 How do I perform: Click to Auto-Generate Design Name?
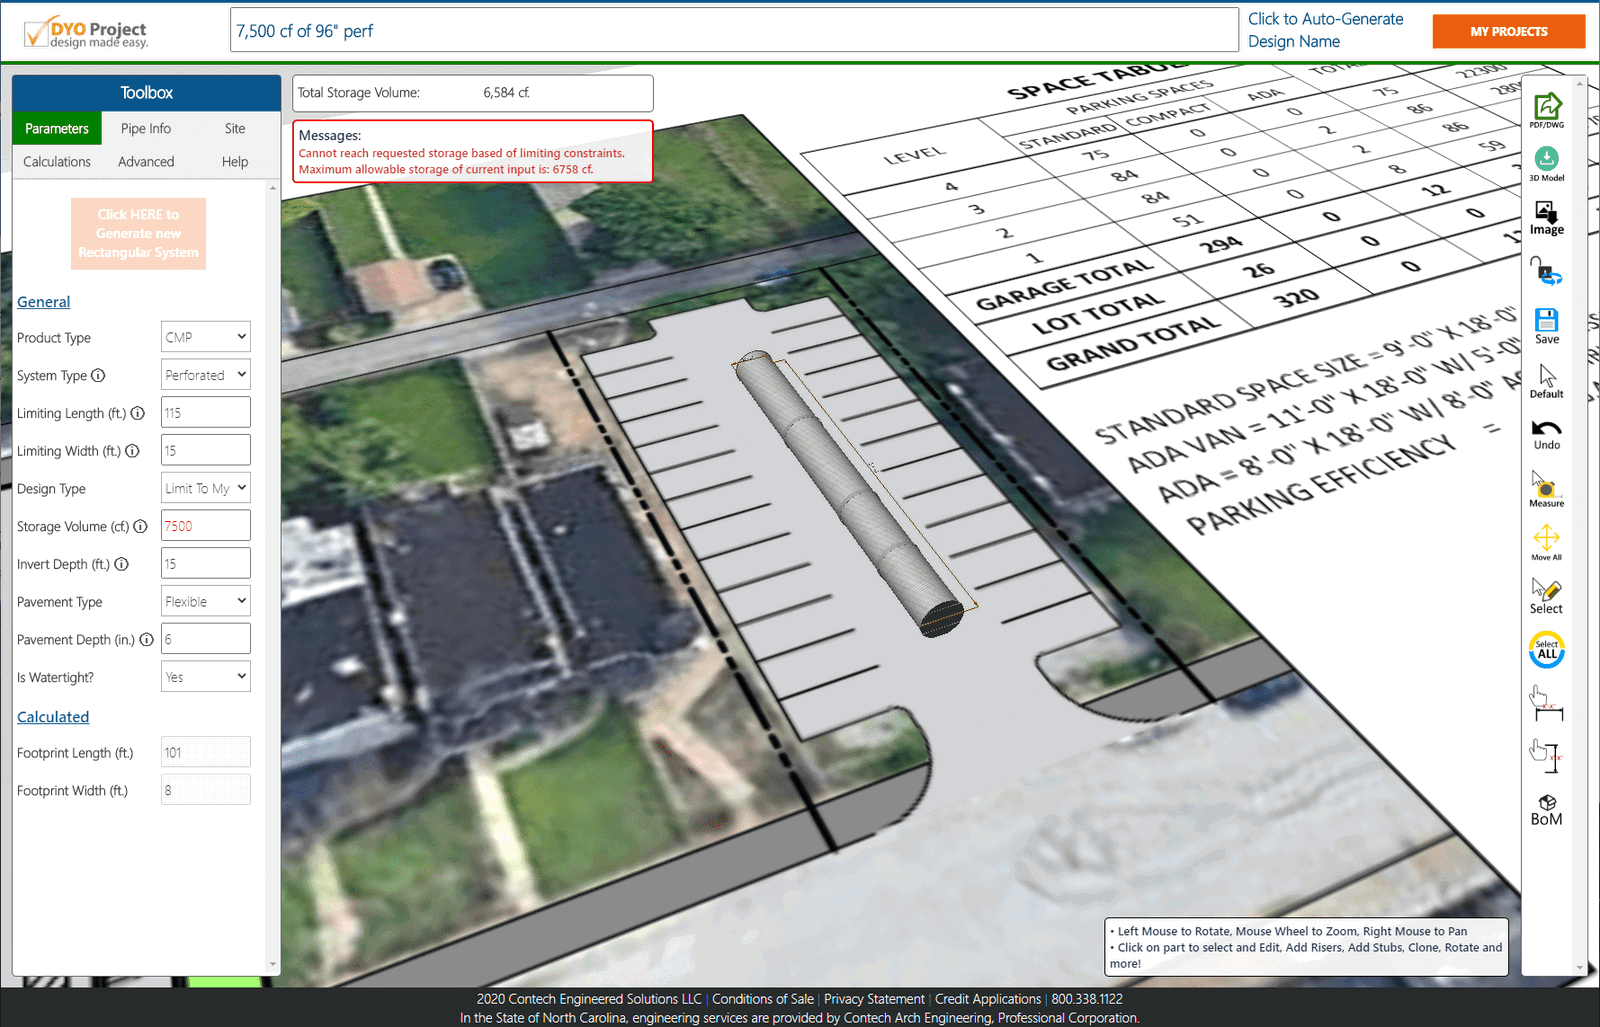point(1325,30)
